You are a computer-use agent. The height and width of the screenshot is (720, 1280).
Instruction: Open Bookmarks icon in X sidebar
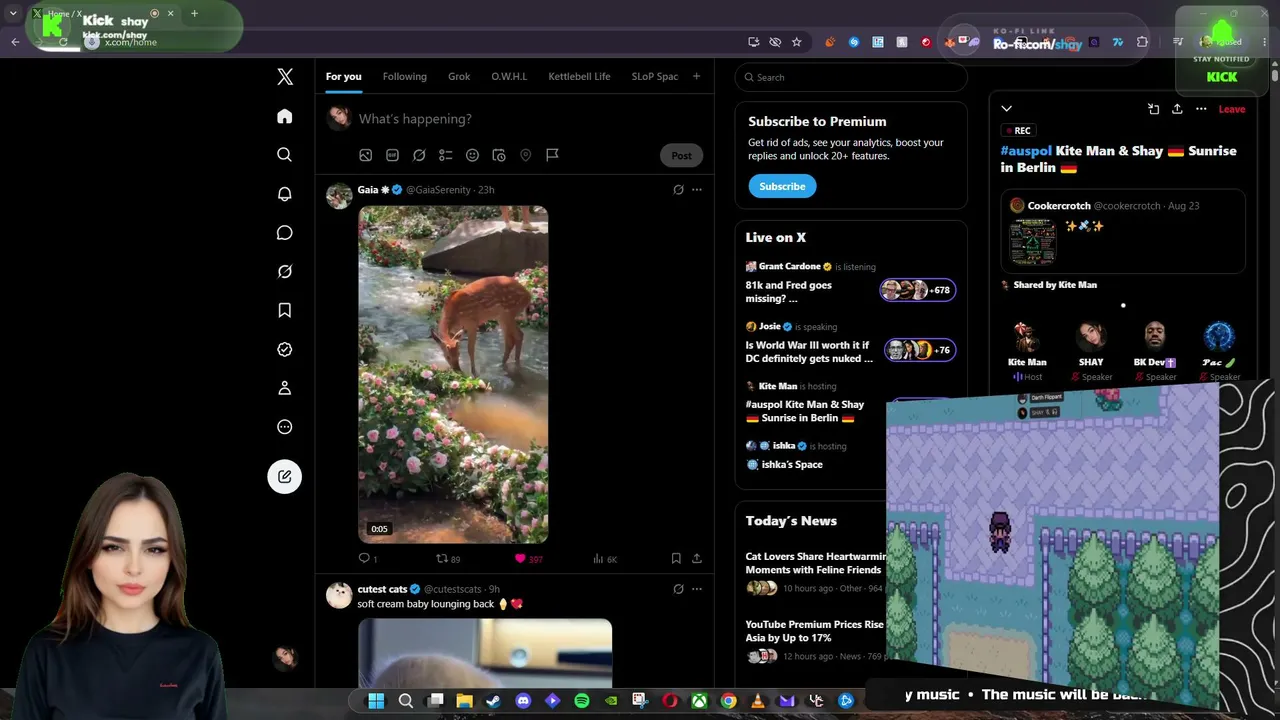tap(285, 310)
